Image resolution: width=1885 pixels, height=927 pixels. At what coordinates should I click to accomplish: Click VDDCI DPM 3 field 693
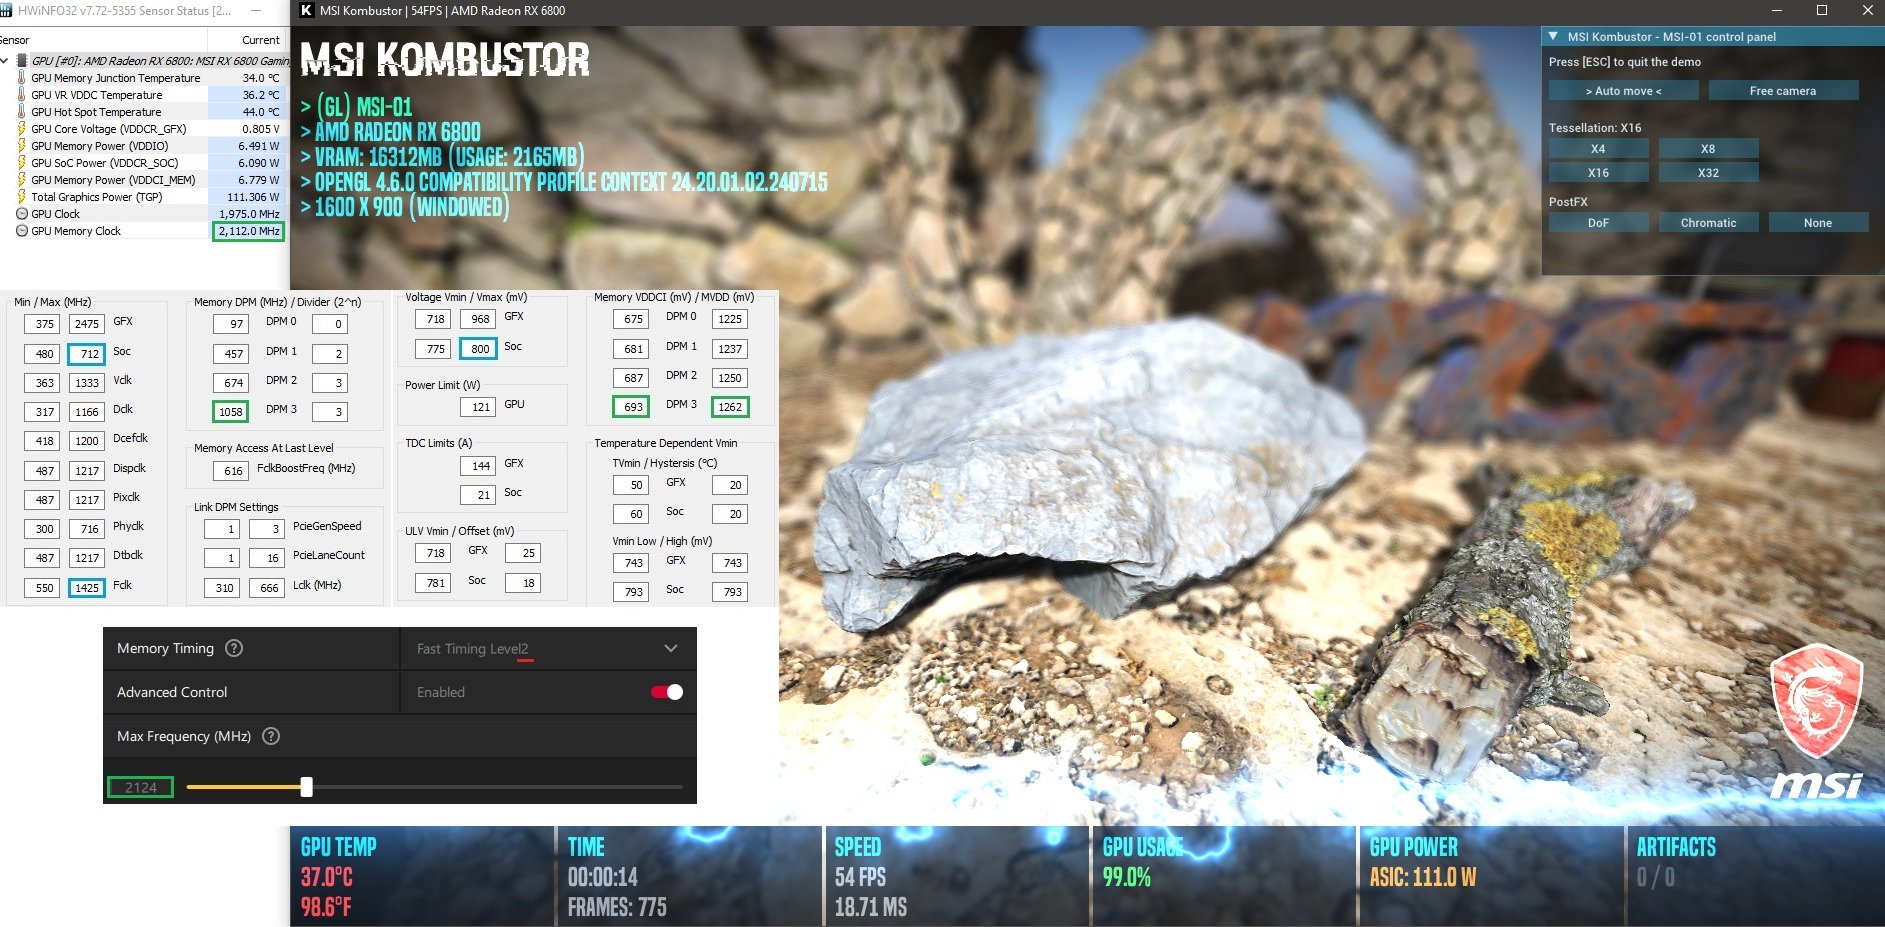click(632, 407)
